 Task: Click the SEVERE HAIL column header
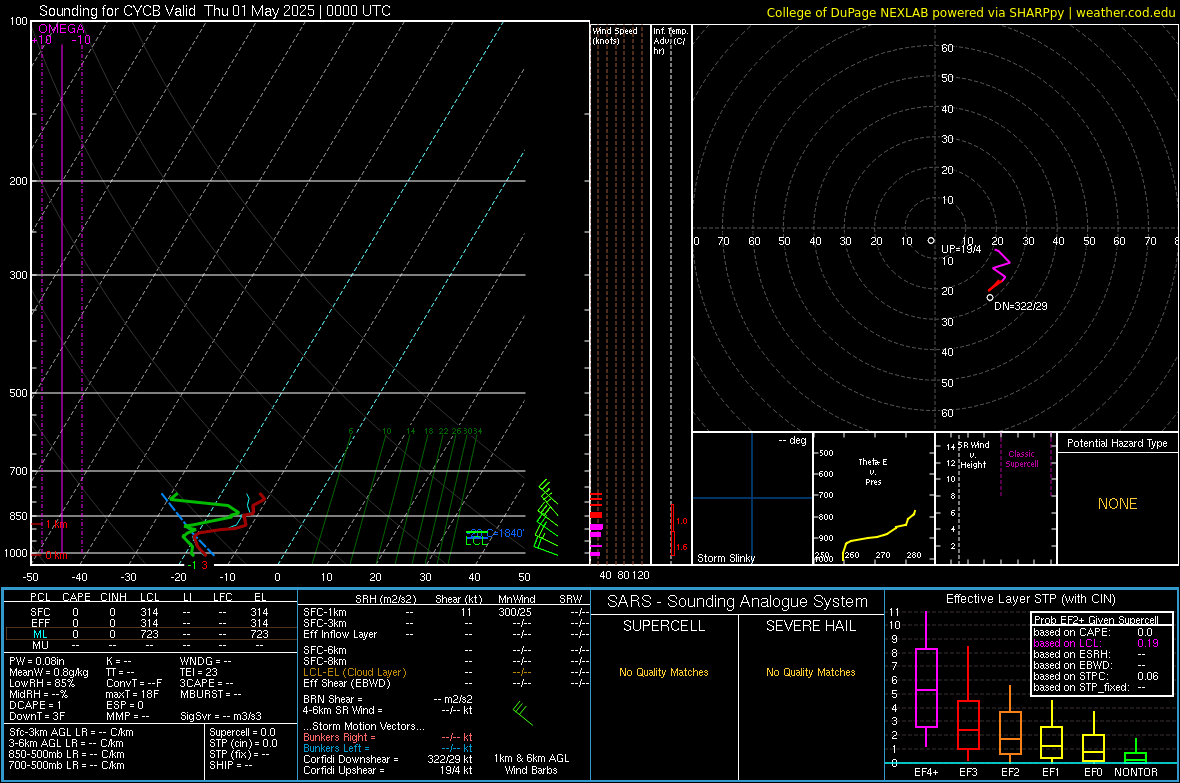point(810,626)
